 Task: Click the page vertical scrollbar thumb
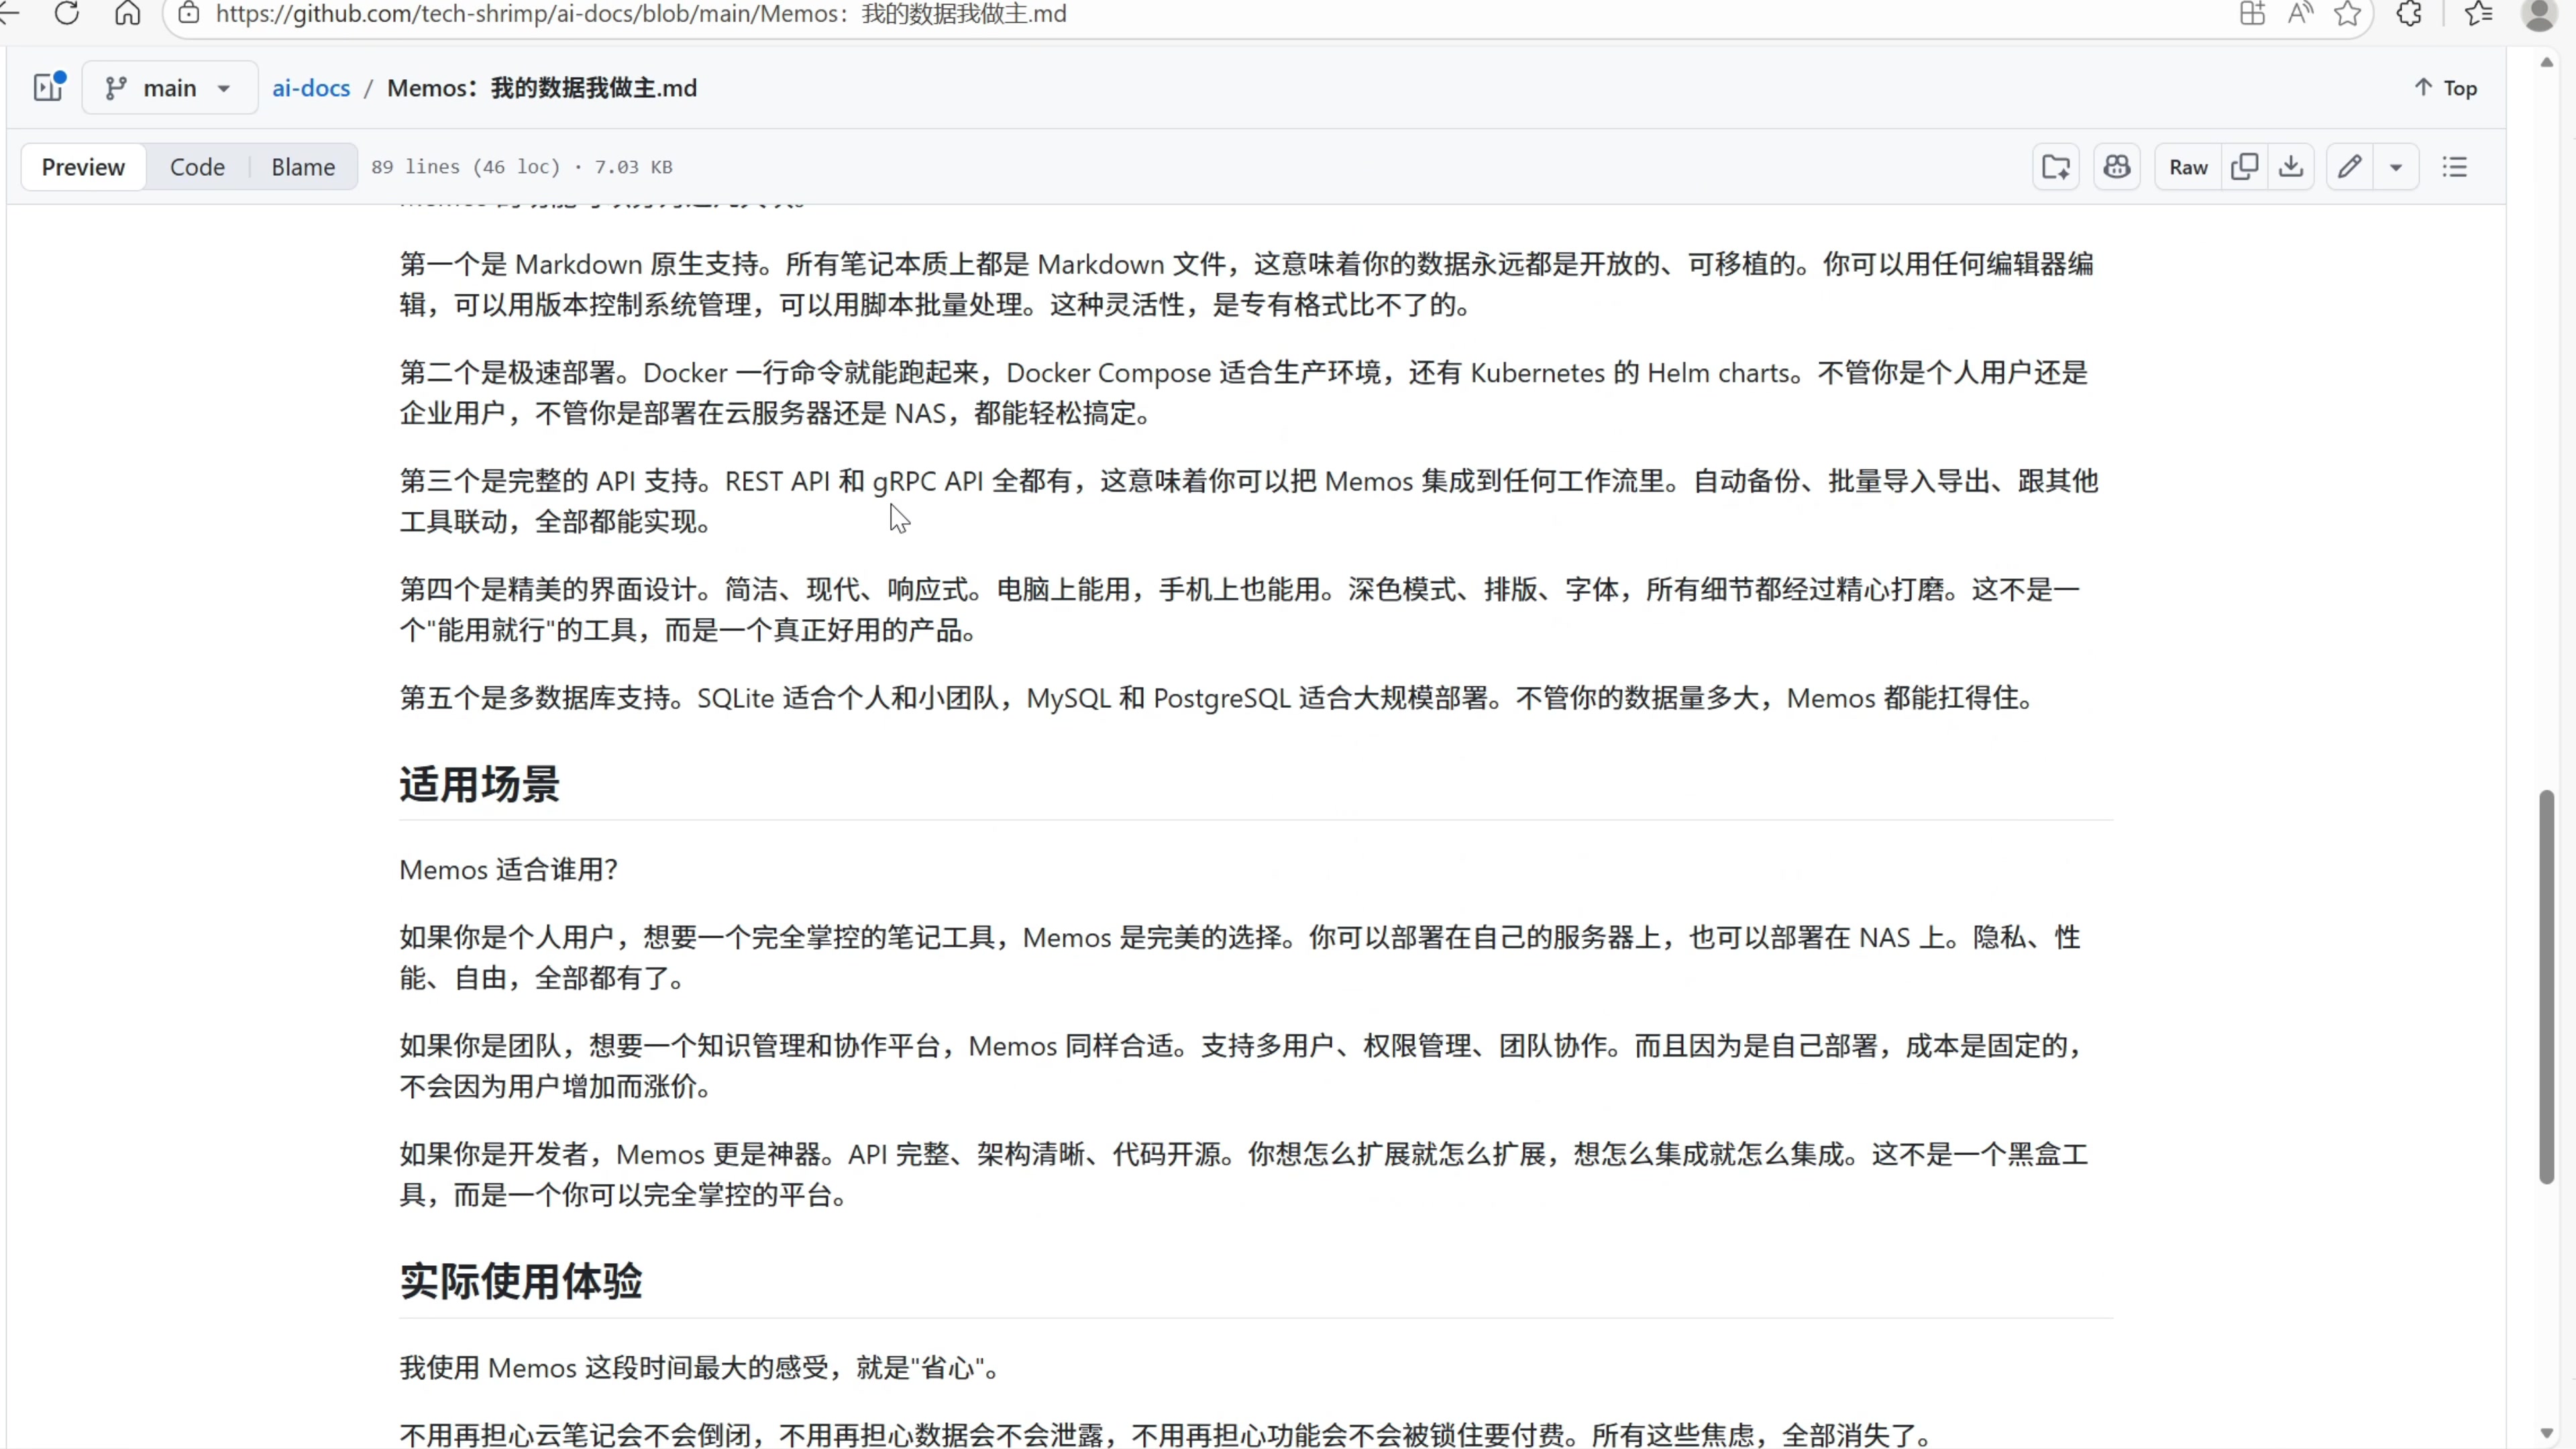(x=2546, y=986)
